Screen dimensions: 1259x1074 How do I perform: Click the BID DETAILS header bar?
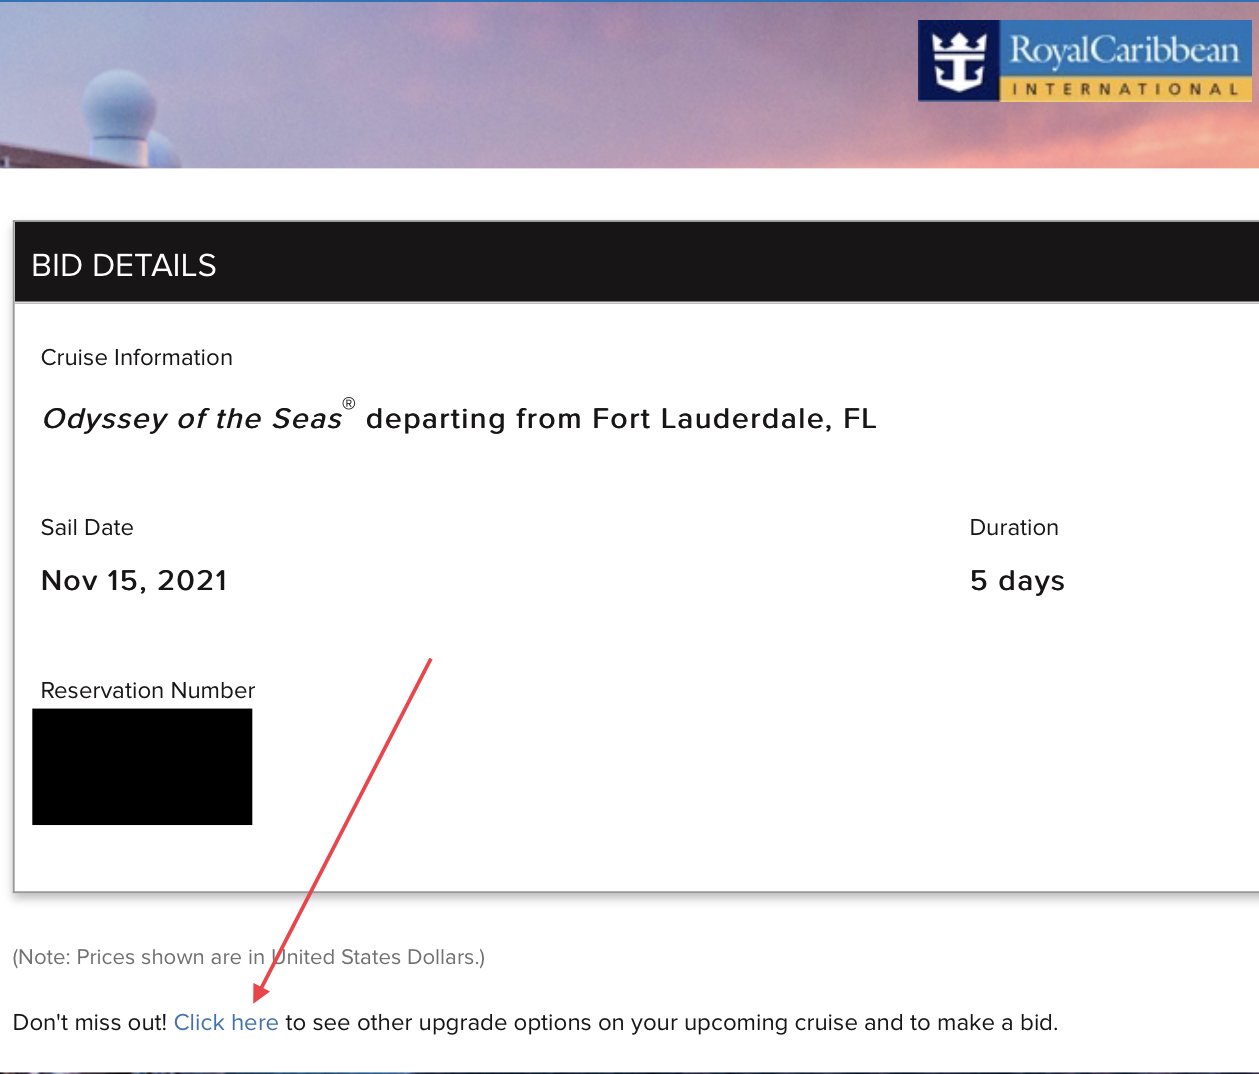click(x=636, y=263)
